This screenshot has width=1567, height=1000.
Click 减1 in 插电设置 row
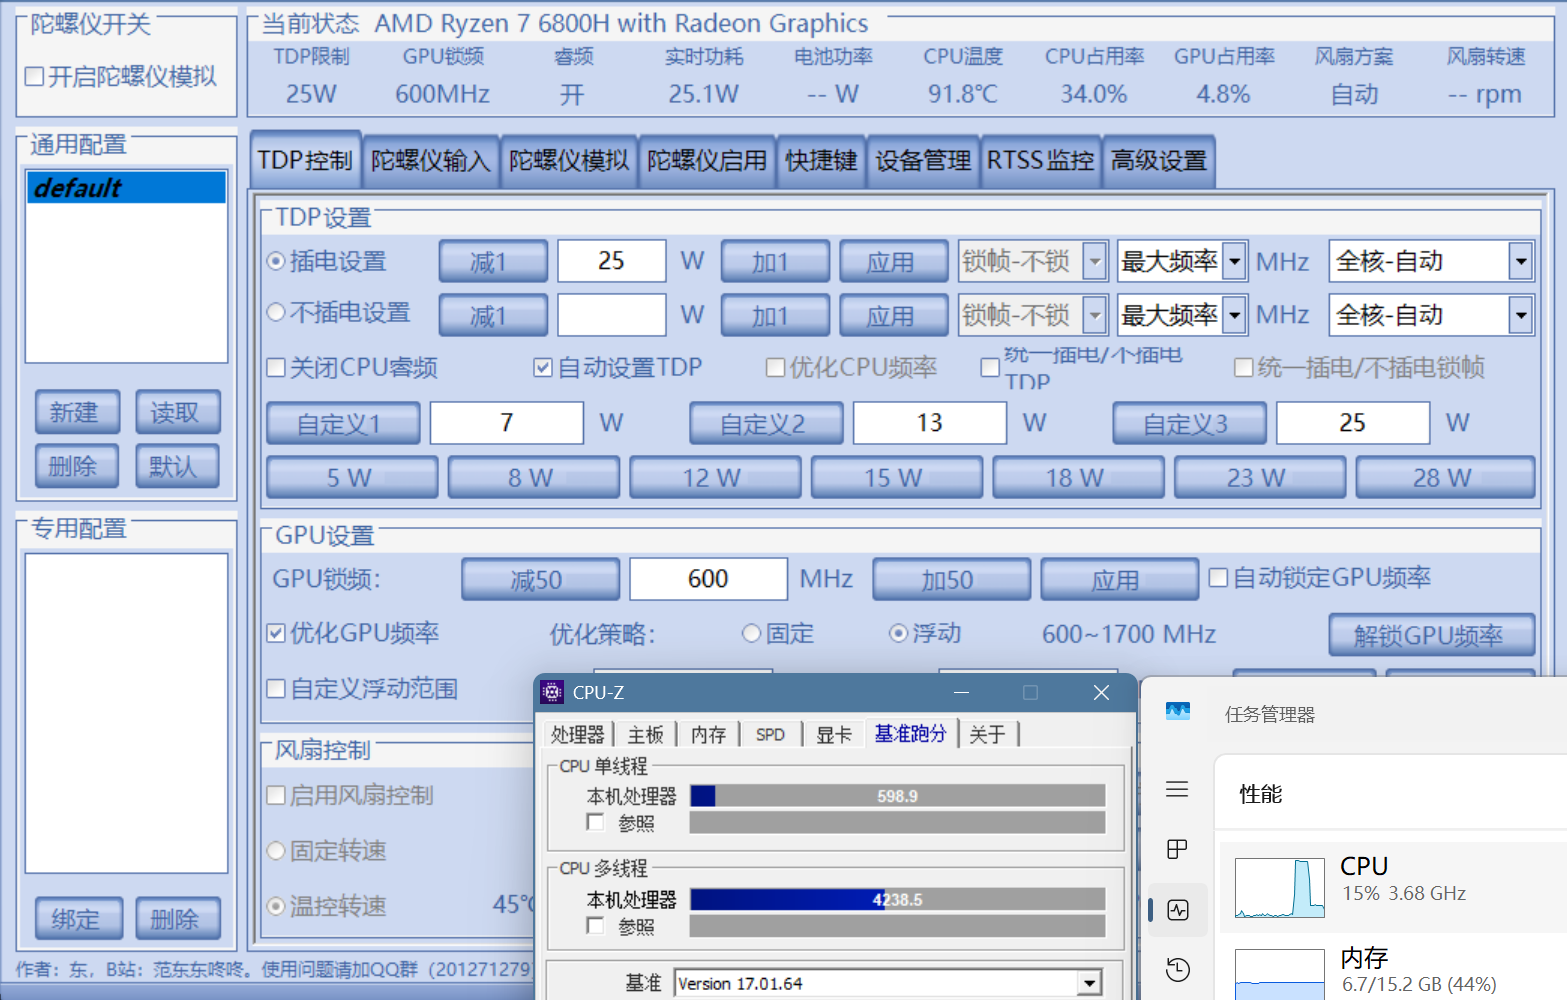point(492,262)
